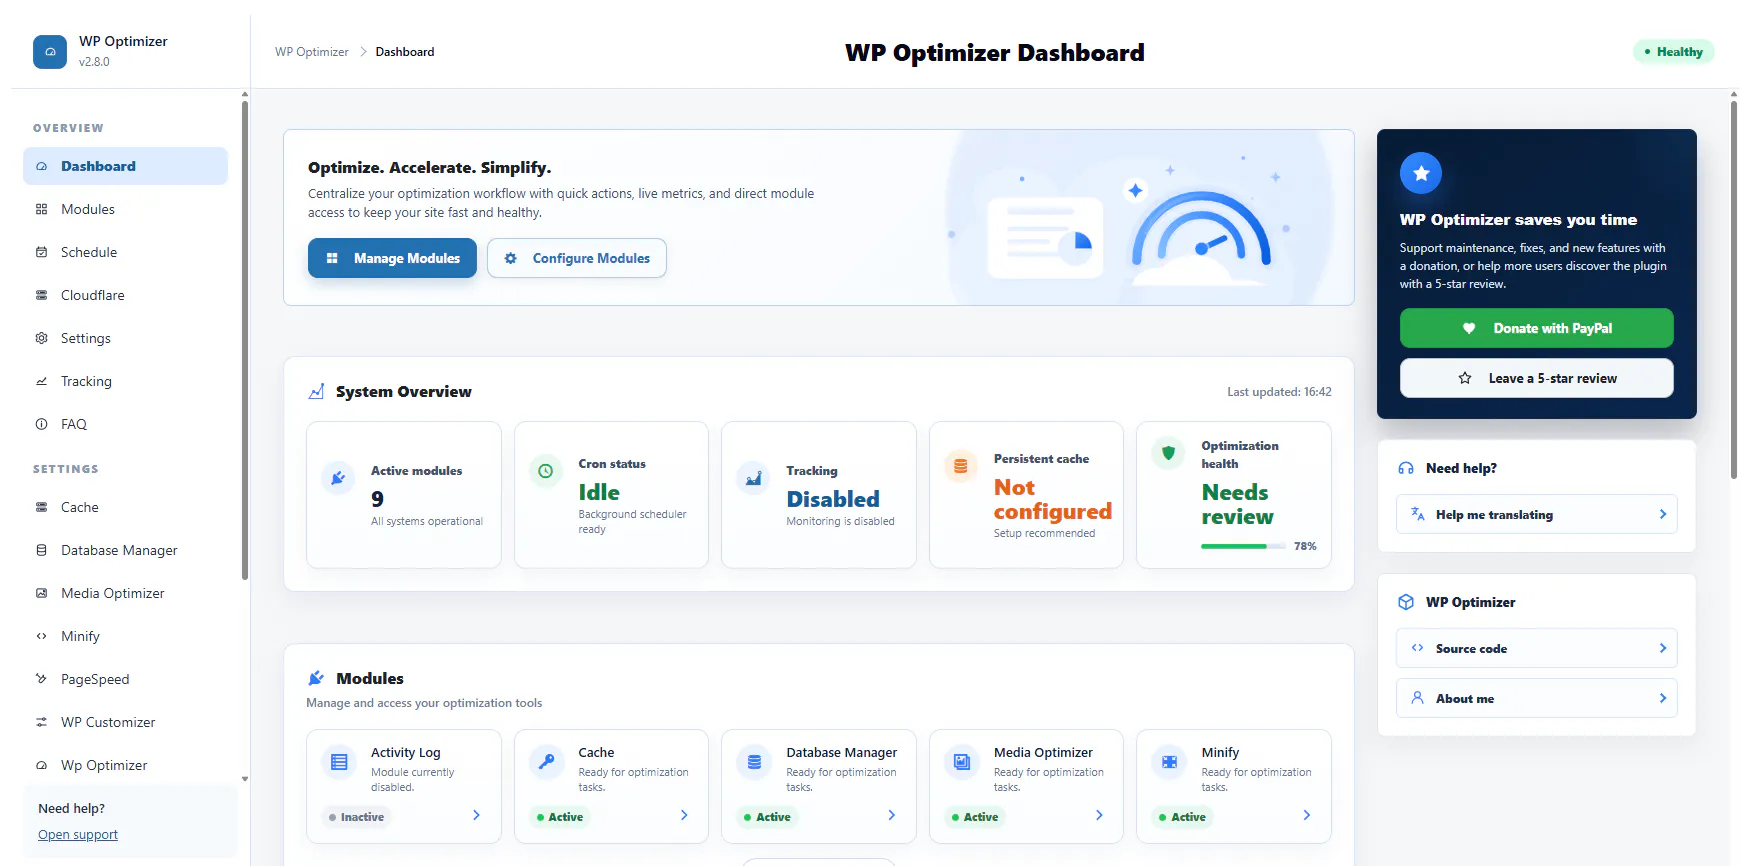Click the PageSpeed sidebar icon

(x=42, y=679)
